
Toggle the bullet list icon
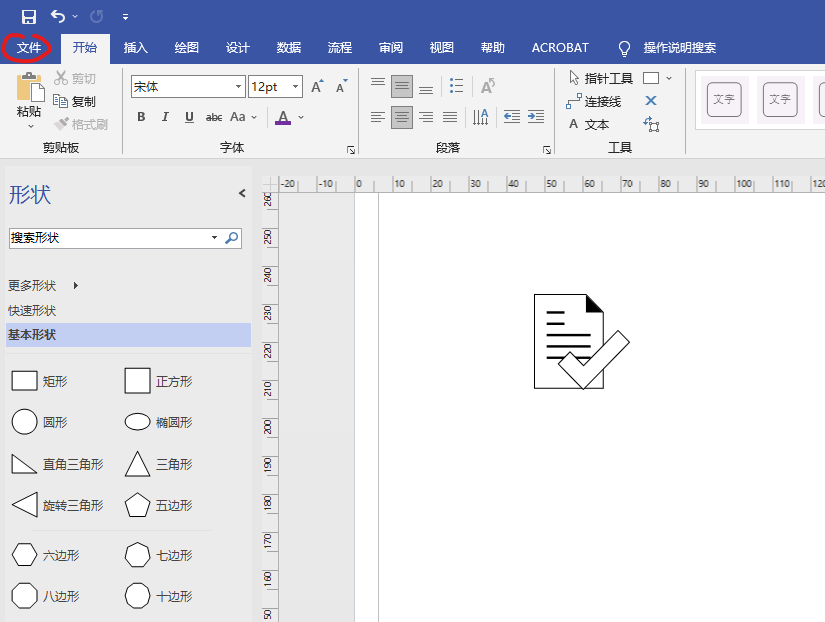tap(456, 86)
